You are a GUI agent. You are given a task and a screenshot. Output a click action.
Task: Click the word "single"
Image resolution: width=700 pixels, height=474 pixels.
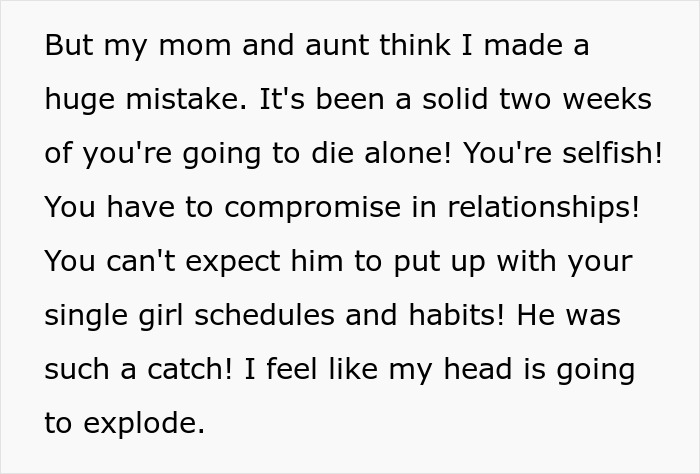point(85,316)
